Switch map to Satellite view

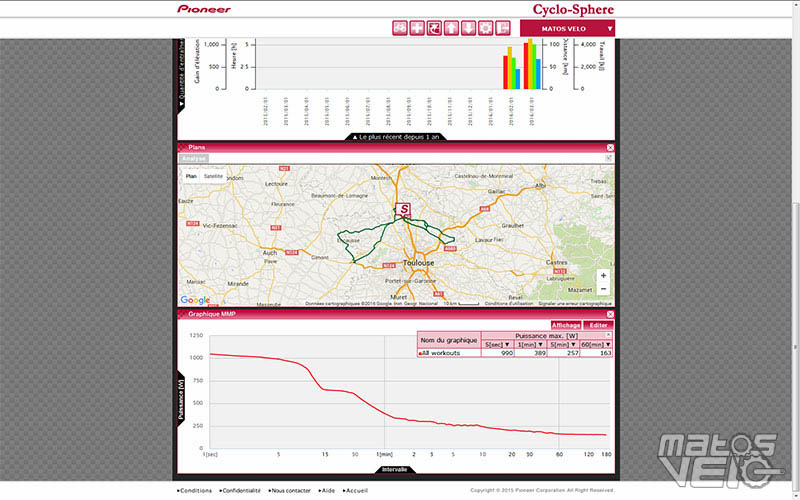tap(213, 176)
